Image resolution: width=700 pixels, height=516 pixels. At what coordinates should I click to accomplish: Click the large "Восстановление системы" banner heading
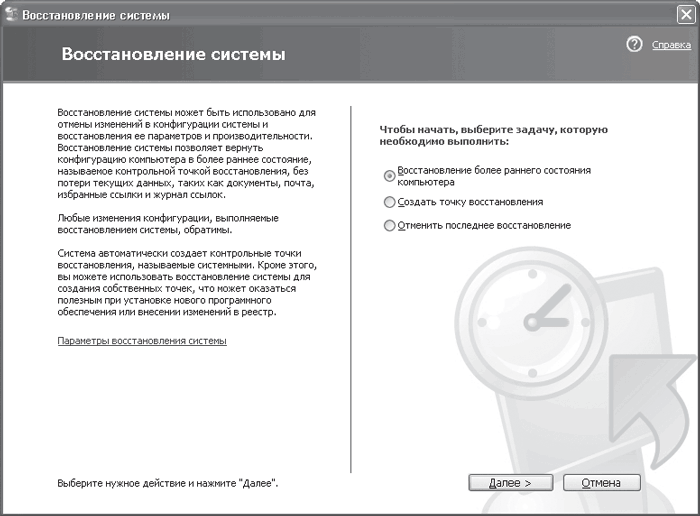[173, 54]
